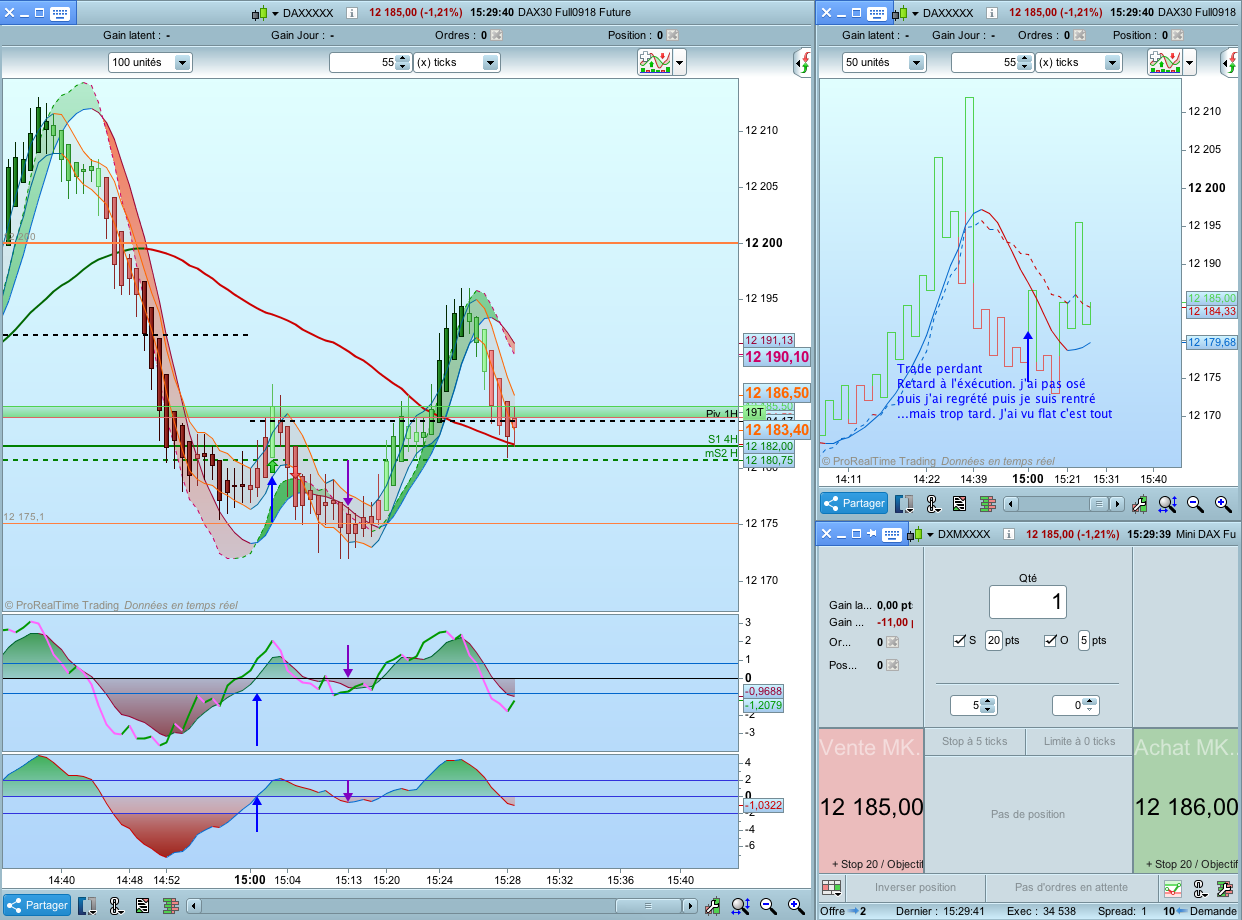Open the dropdown arrow beside the main chart indicator icon
The width and height of the screenshot is (1242, 920).
point(680,62)
